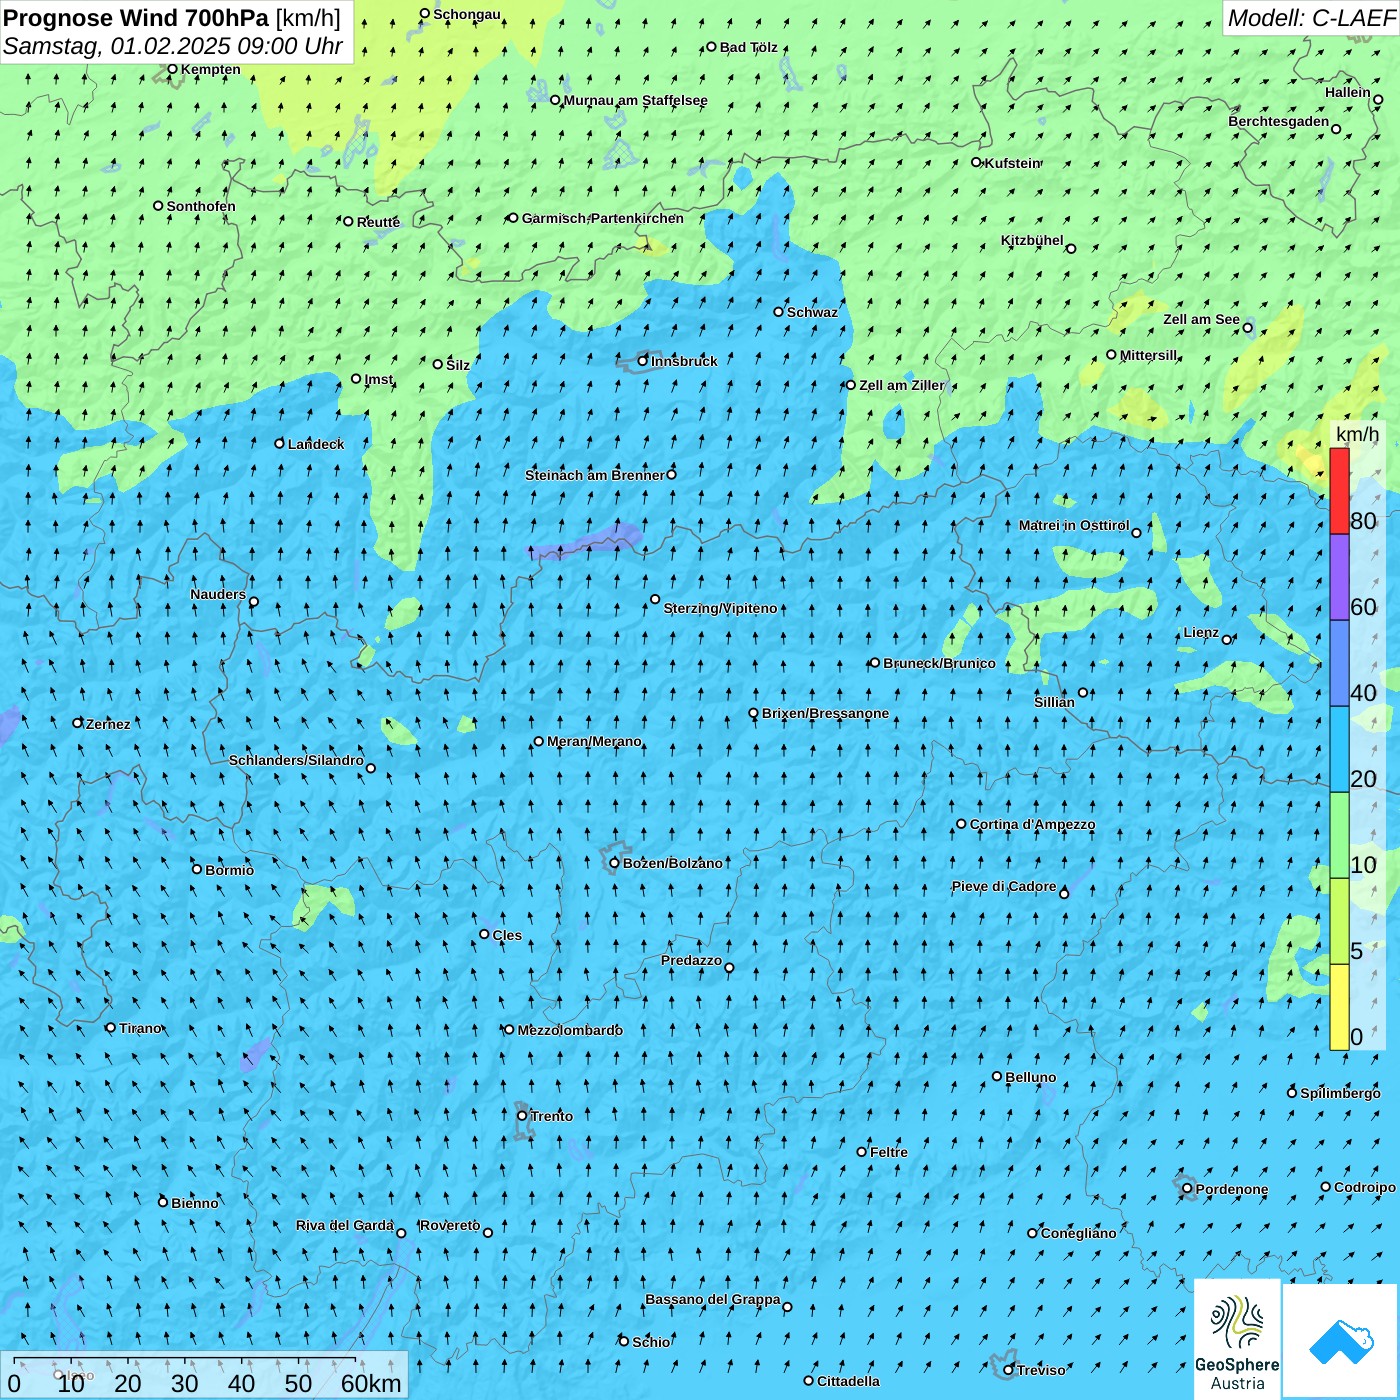
Task: Click the Pordenone city marker
Action: pyautogui.click(x=1187, y=1189)
